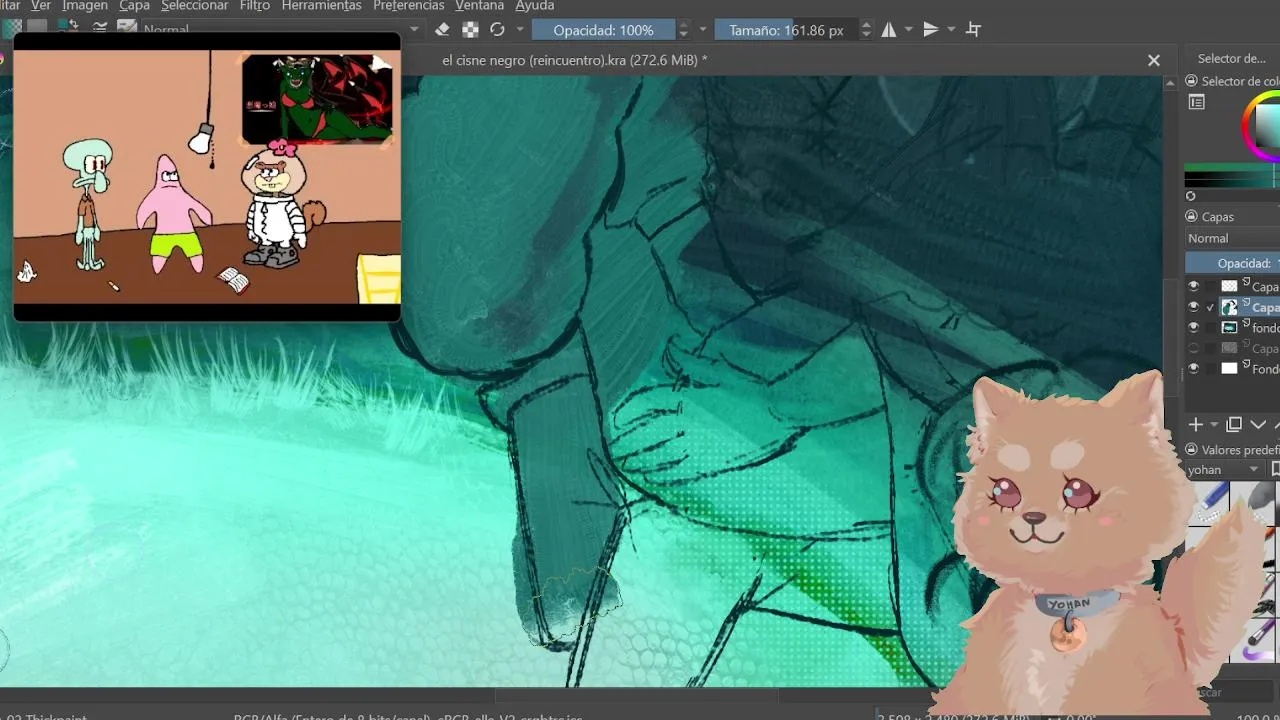Select the fondo layer row

(1232, 327)
